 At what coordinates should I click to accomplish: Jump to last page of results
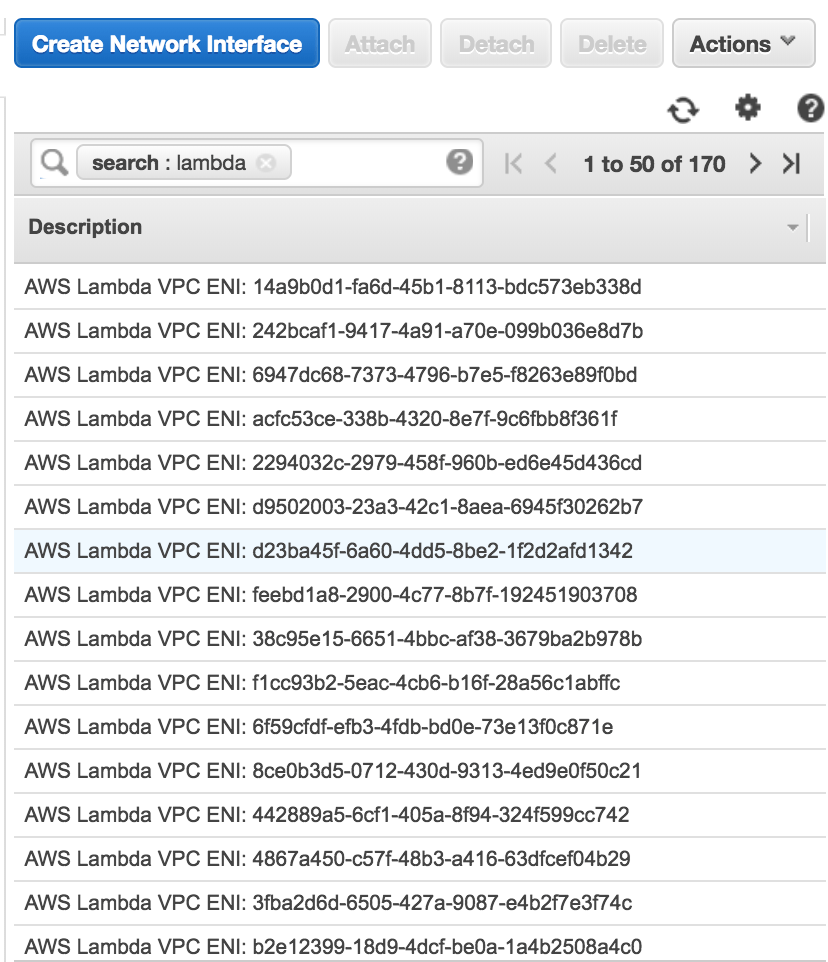coord(791,164)
